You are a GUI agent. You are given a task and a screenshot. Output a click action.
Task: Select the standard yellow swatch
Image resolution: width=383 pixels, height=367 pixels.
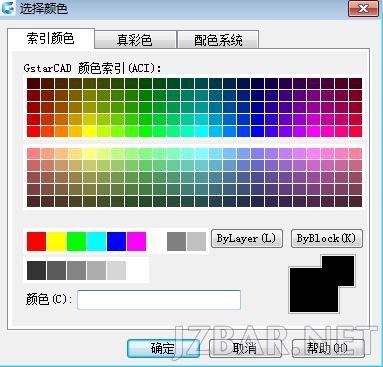56,241
